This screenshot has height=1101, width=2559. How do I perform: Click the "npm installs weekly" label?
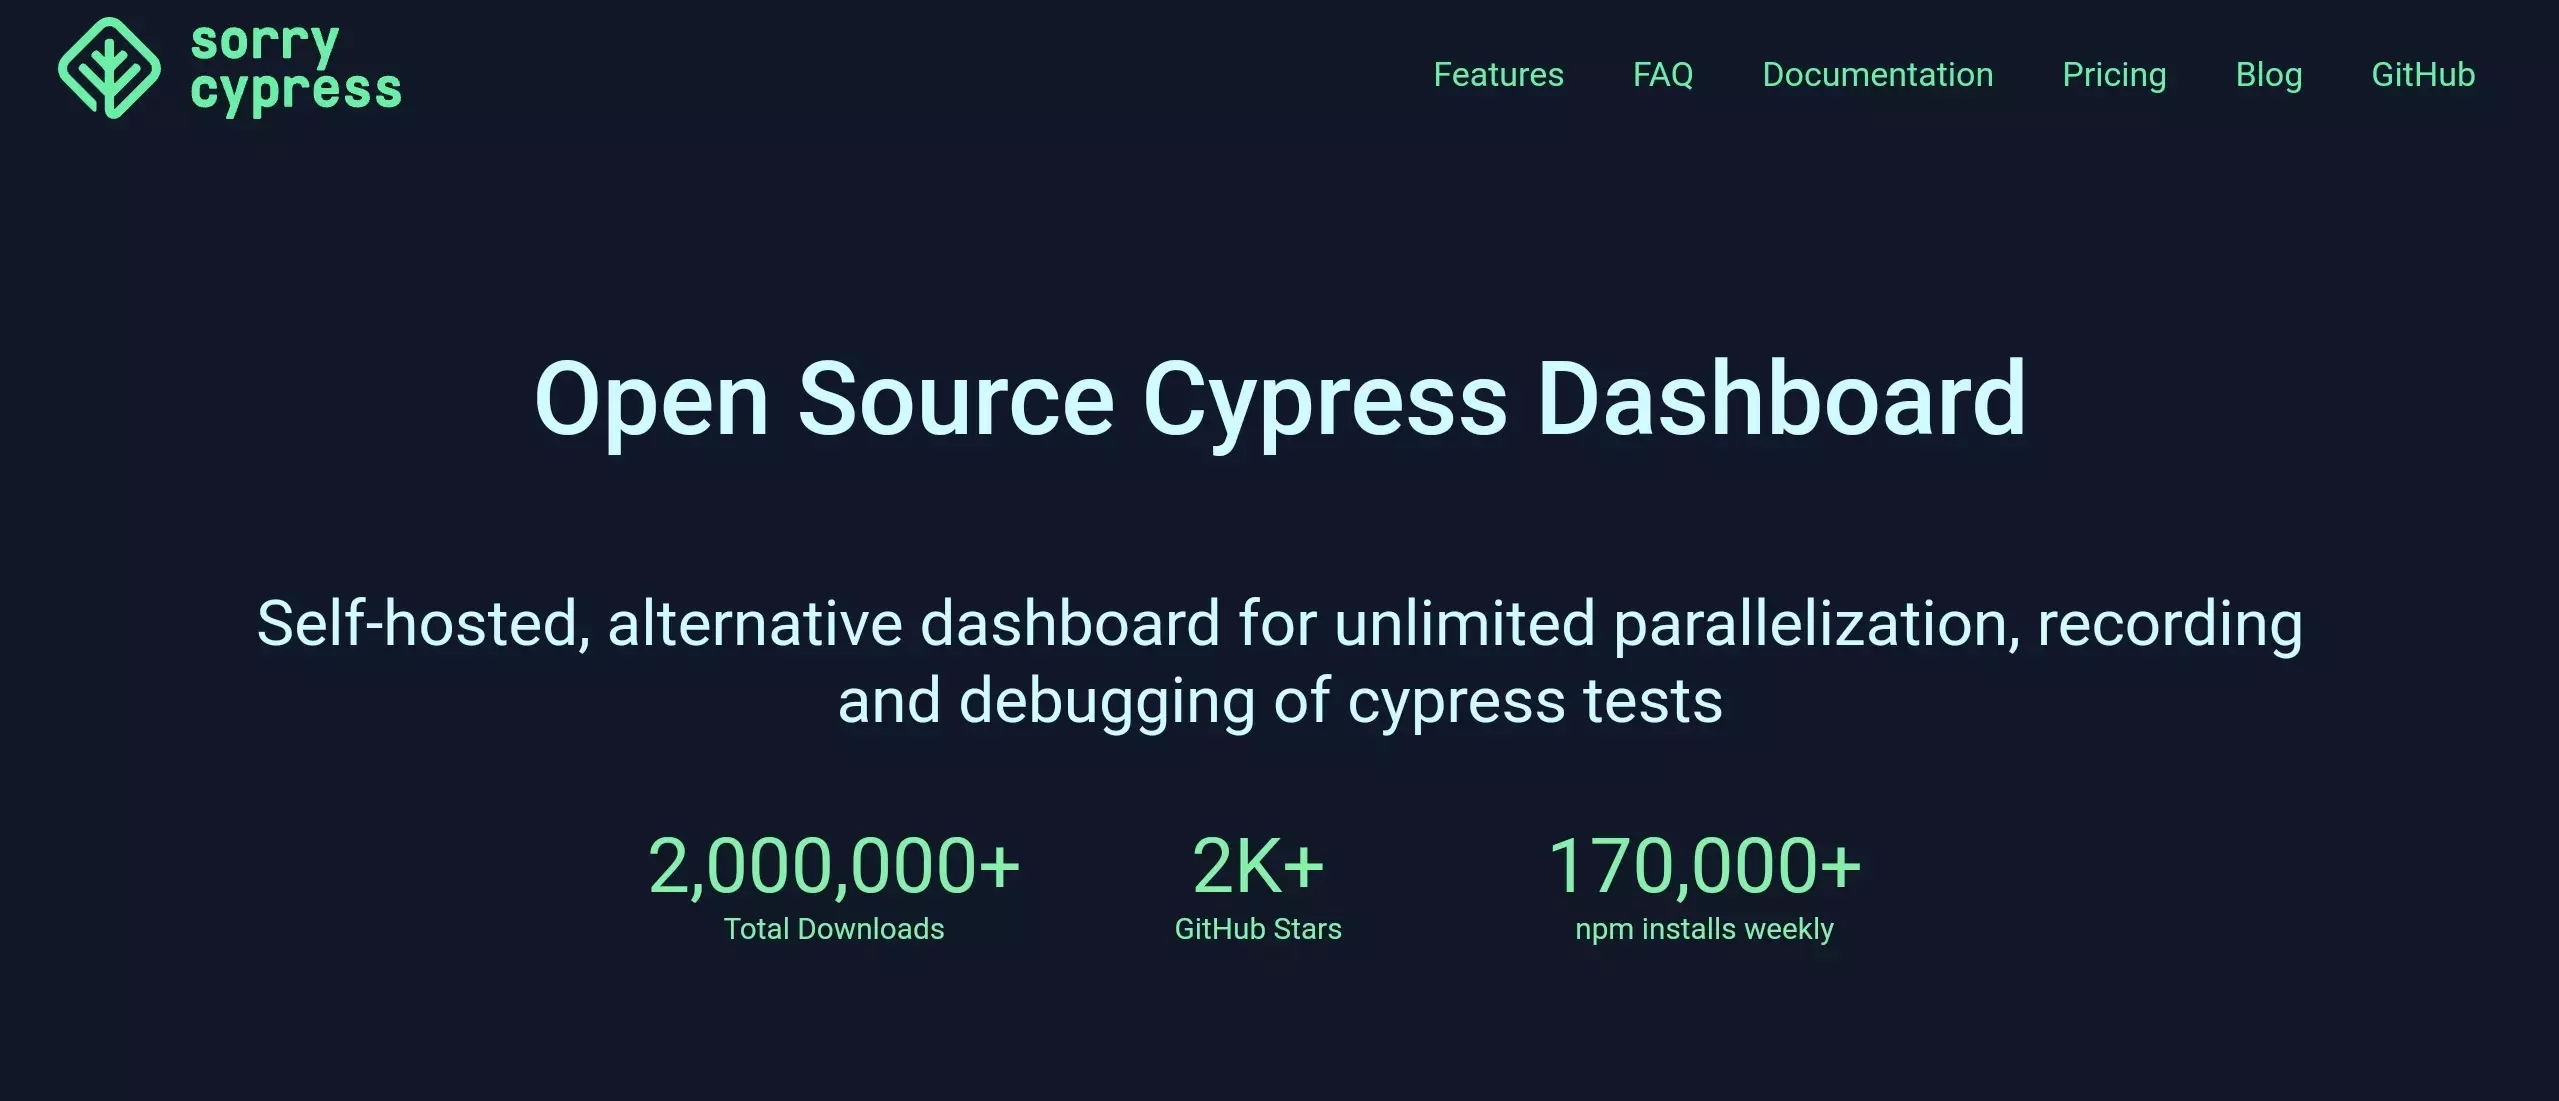pos(1704,929)
